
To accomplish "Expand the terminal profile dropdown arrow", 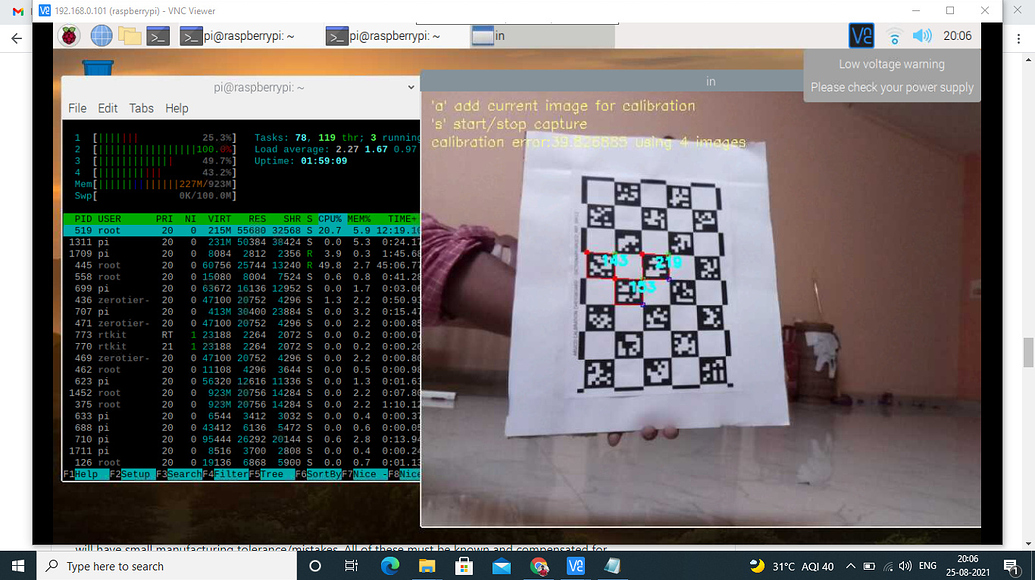I will (x=411, y=87).
